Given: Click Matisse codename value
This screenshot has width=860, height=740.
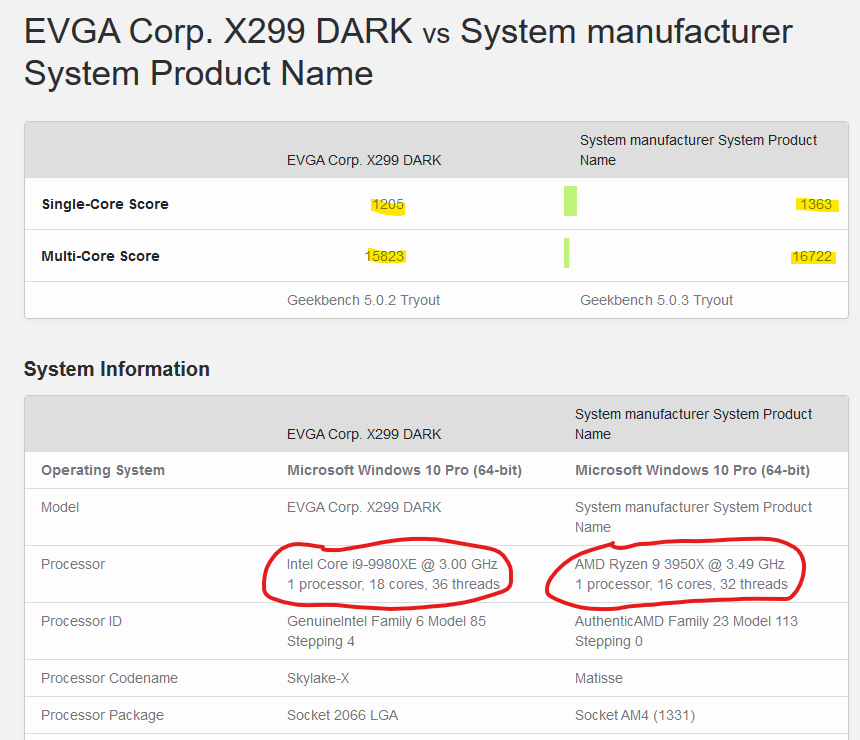Looking at the screenshot, I should (x=599, y=678).
